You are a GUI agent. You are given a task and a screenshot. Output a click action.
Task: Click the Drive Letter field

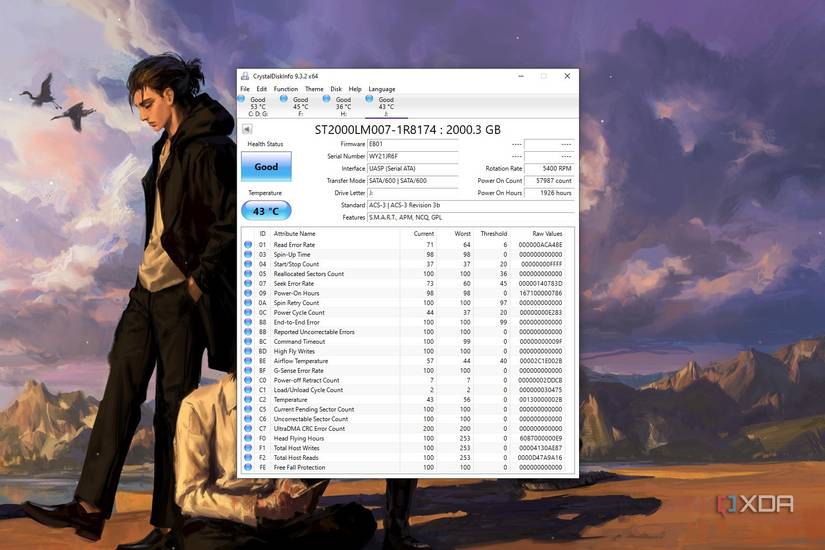413,193
